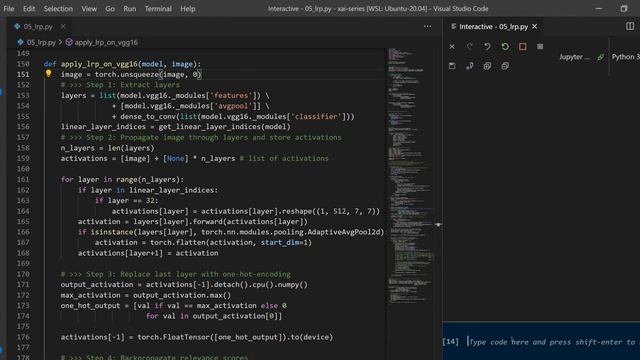This screenshot has width=640, height=360.
Task: Click 'AdaptiveAvgPool2d' on line 166
Action: tap(345, 232)
